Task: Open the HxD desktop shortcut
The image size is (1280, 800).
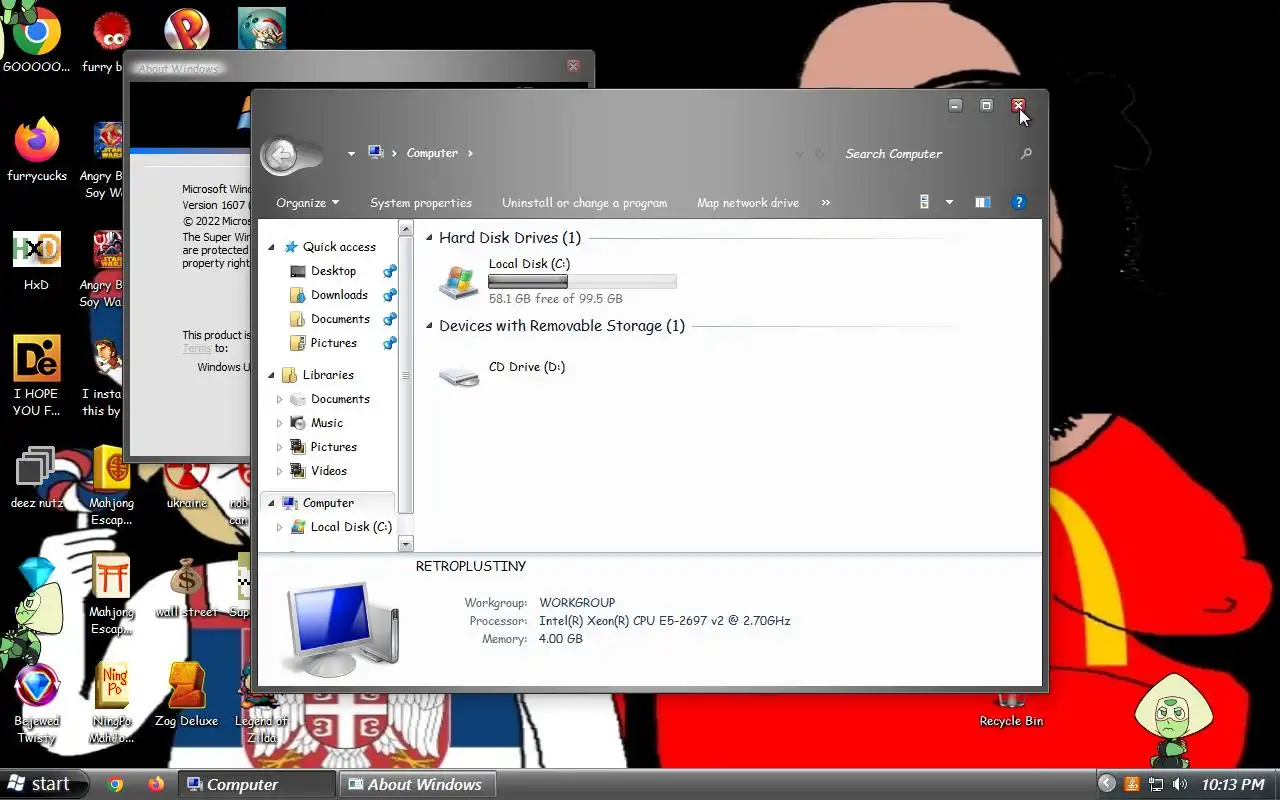Action: point(36,260)
